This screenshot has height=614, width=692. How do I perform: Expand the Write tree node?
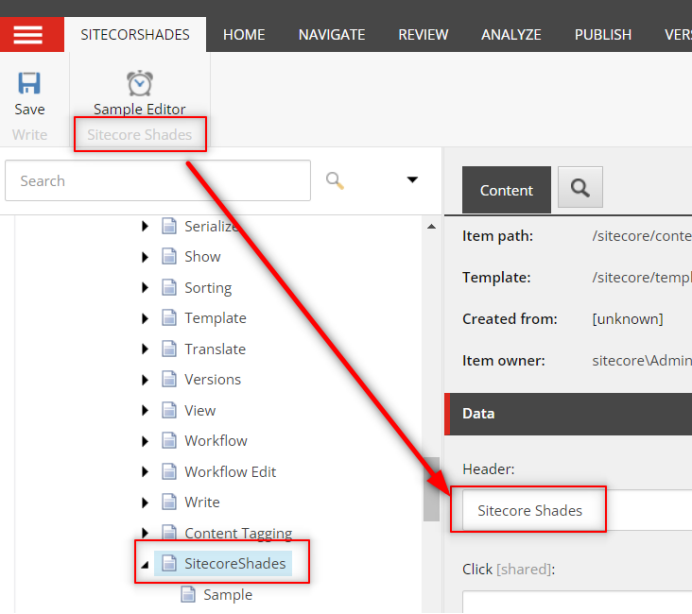click(x=145, y=502)
